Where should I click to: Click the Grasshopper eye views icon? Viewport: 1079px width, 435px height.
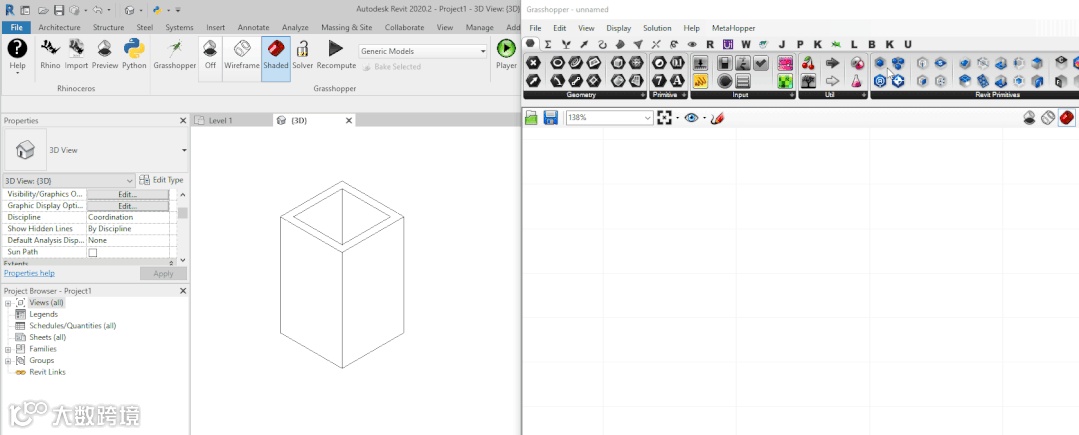692,118
